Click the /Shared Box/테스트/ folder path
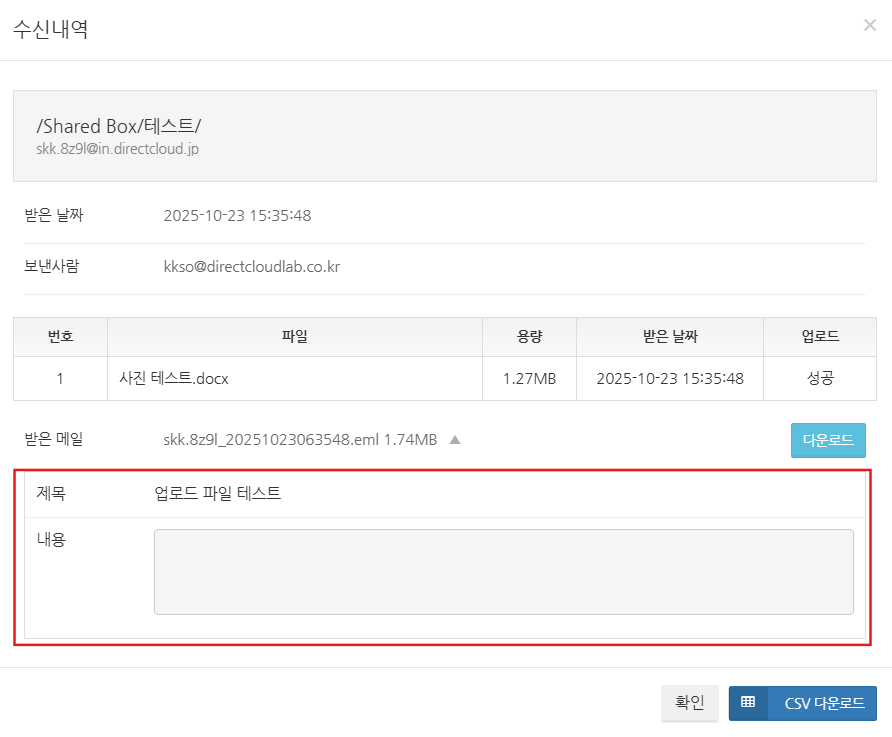 (x=119, y=126)
